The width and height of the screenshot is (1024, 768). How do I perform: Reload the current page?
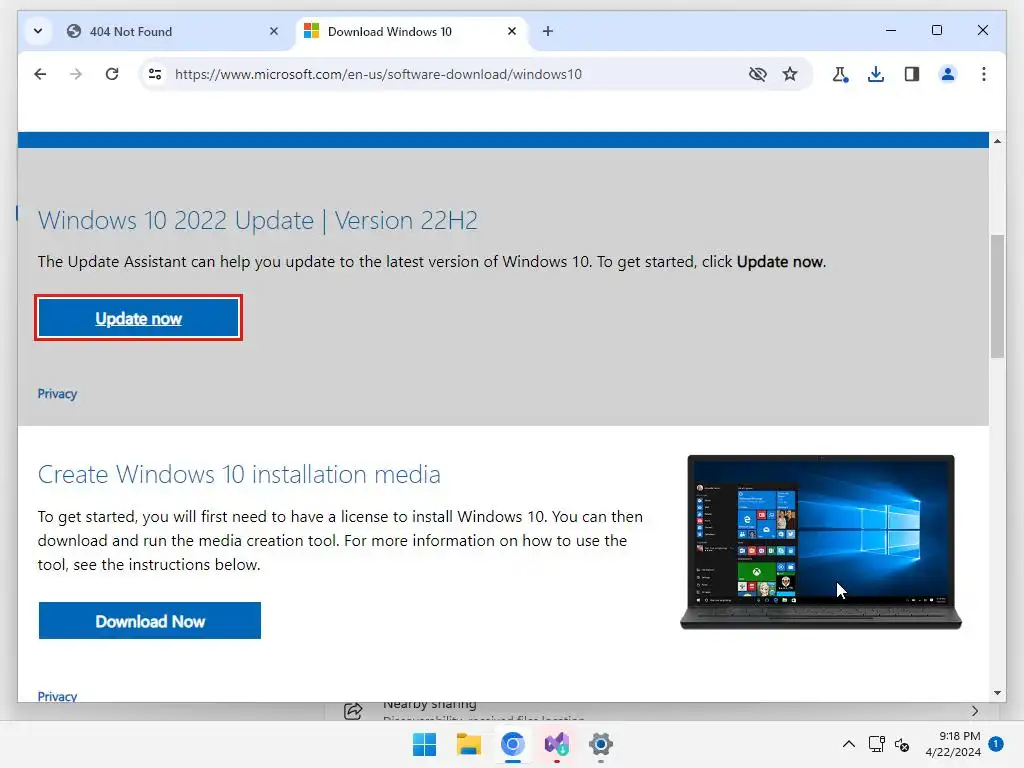(x=112, y=74)
